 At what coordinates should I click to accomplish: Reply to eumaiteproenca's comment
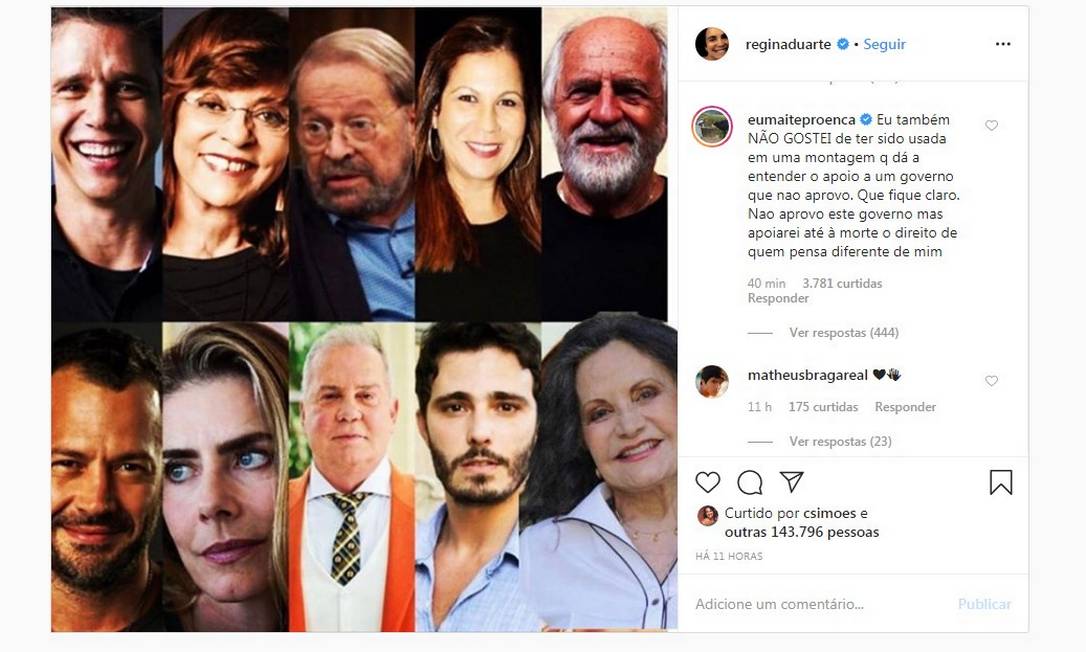pos(778,299)
